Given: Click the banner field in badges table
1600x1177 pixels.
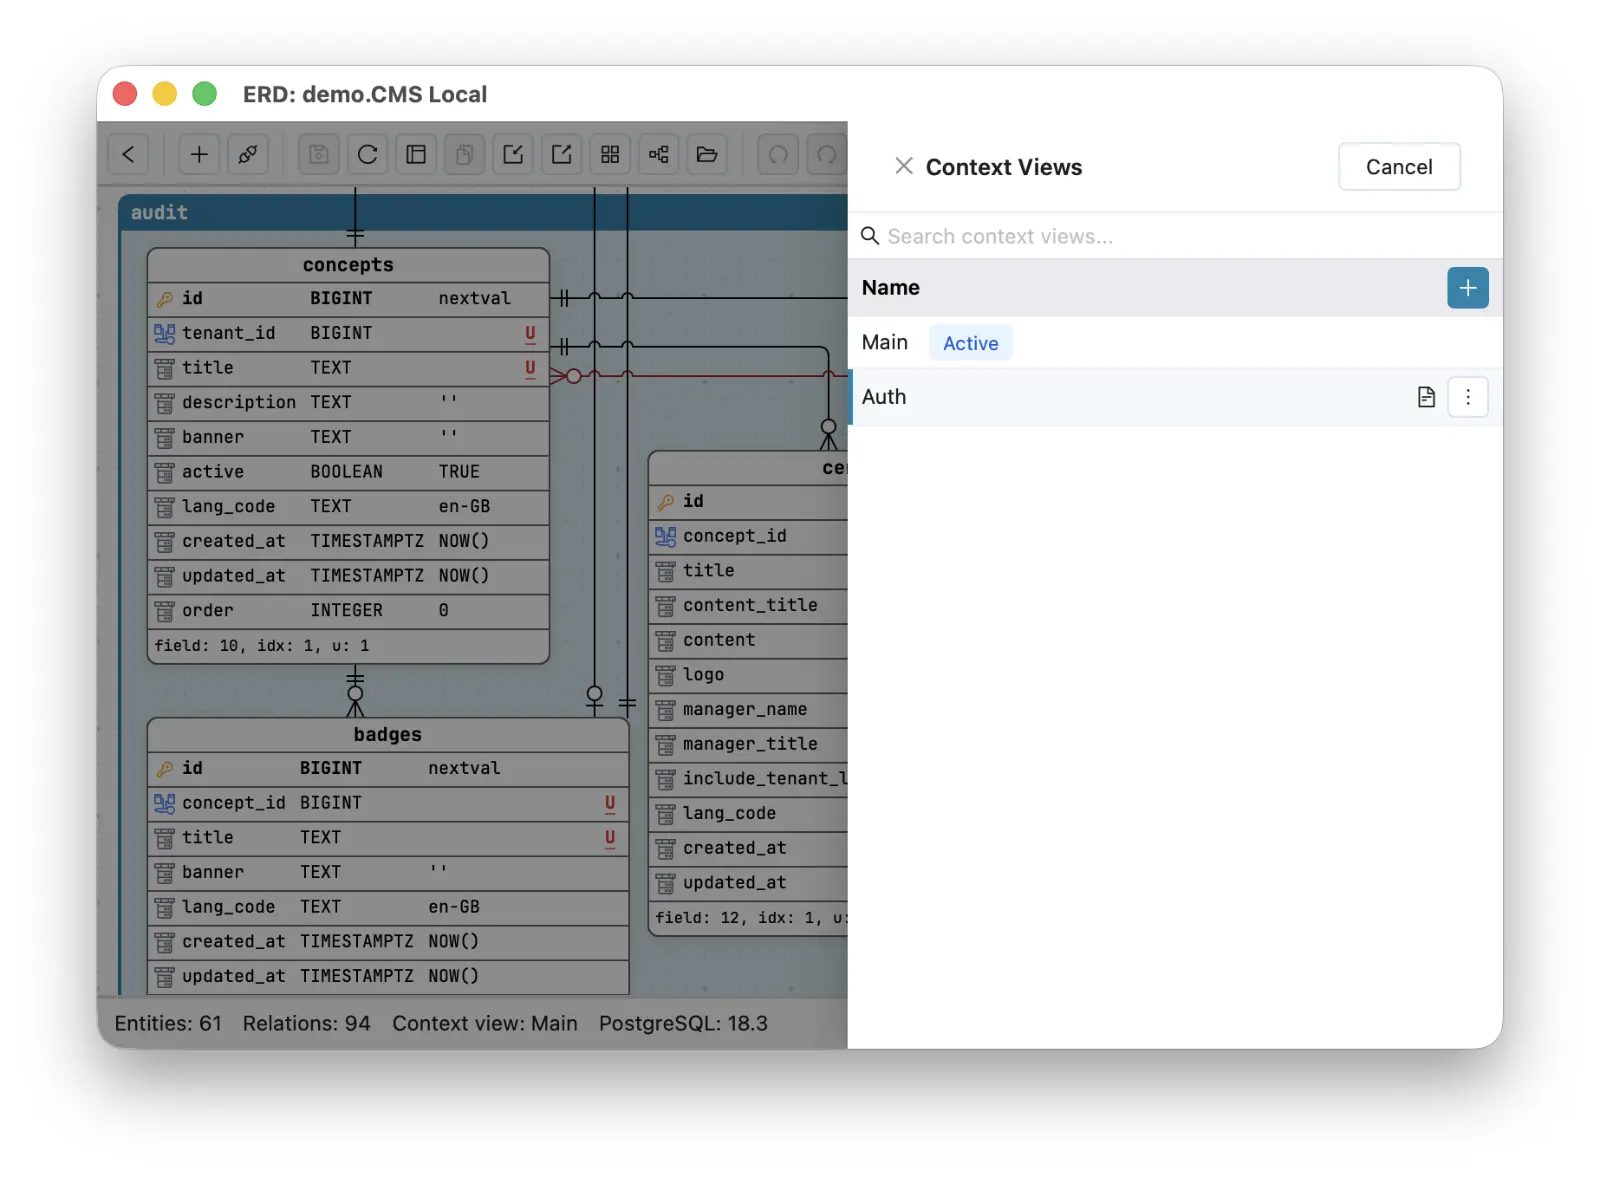Looking at the screenshot, I should coord(387,872).
